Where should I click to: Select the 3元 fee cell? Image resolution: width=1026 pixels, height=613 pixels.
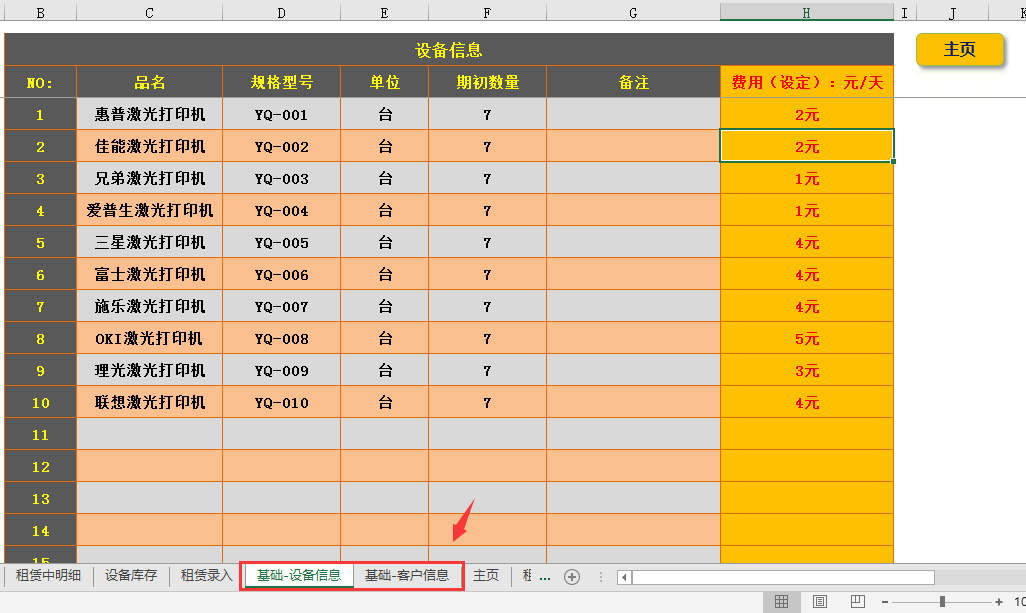pyautogui.click(x=807, y=370)
